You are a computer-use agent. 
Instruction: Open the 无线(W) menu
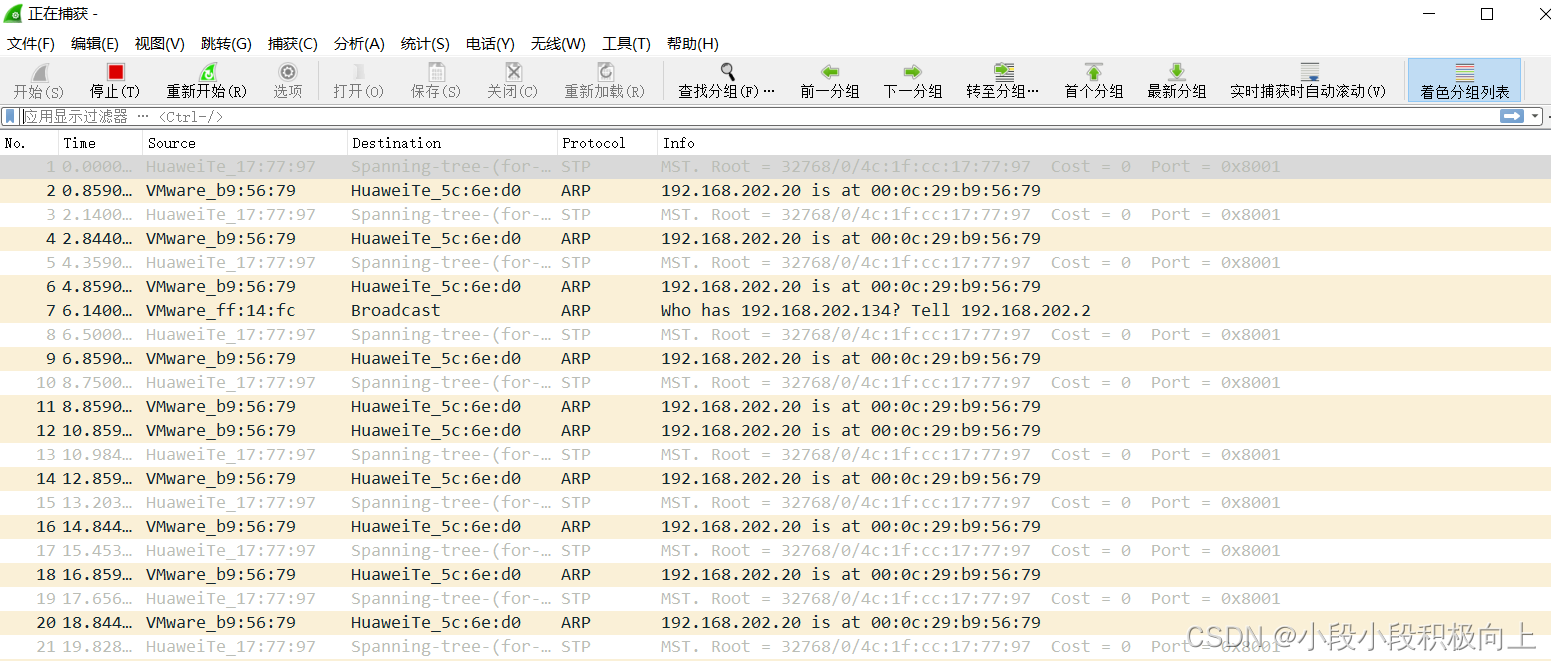tap(558, 44)
